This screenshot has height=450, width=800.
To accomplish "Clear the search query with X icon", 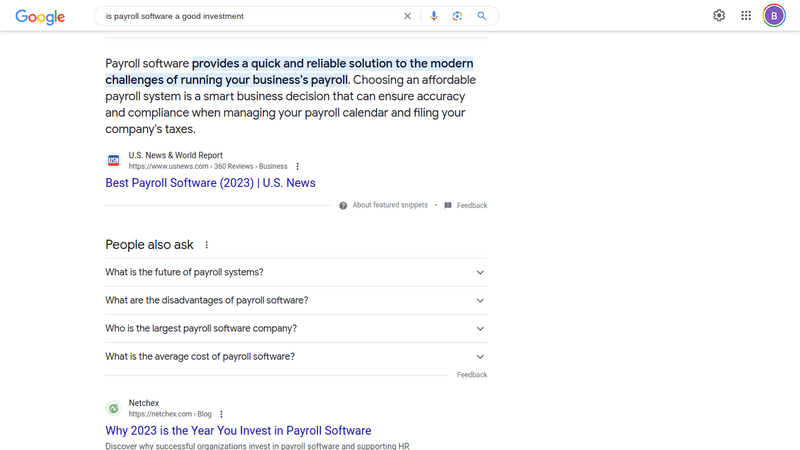I will pos(407,16).
